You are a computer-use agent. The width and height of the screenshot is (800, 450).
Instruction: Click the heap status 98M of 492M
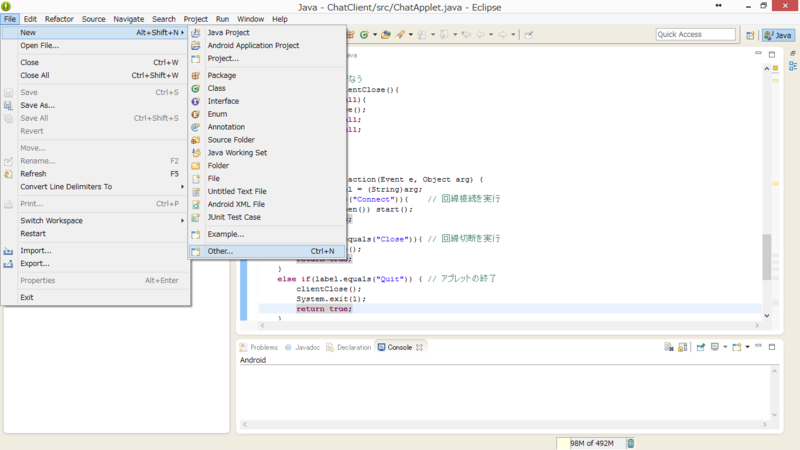[591, 443]
